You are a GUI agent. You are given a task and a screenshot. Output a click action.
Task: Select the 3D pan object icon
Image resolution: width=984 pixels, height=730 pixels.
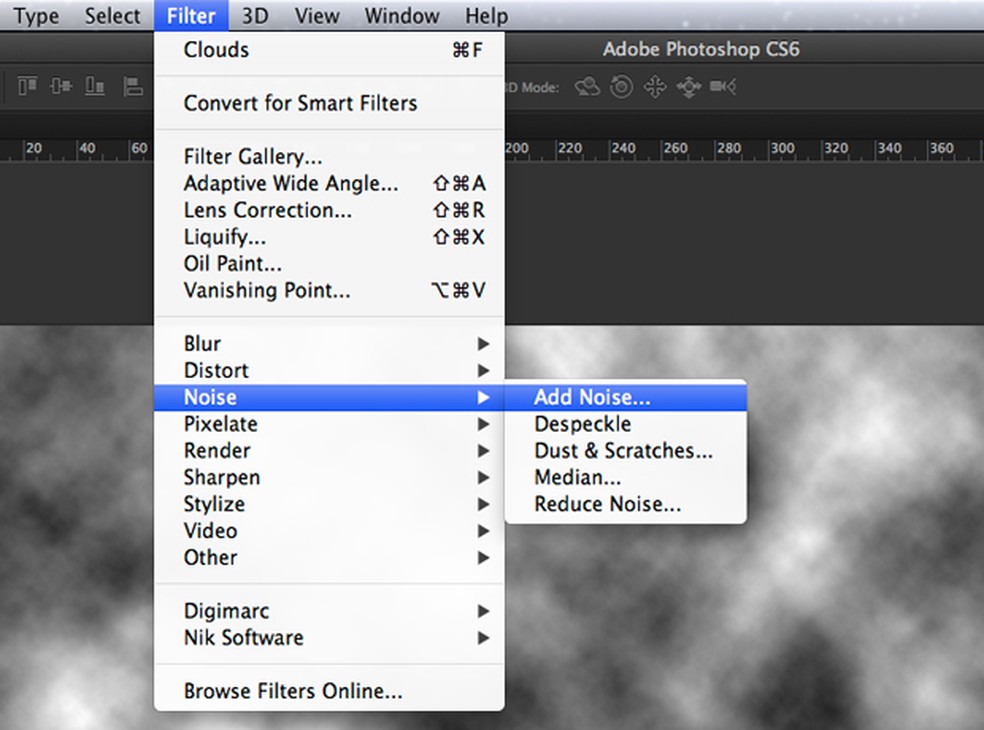[x=655, y=87]
